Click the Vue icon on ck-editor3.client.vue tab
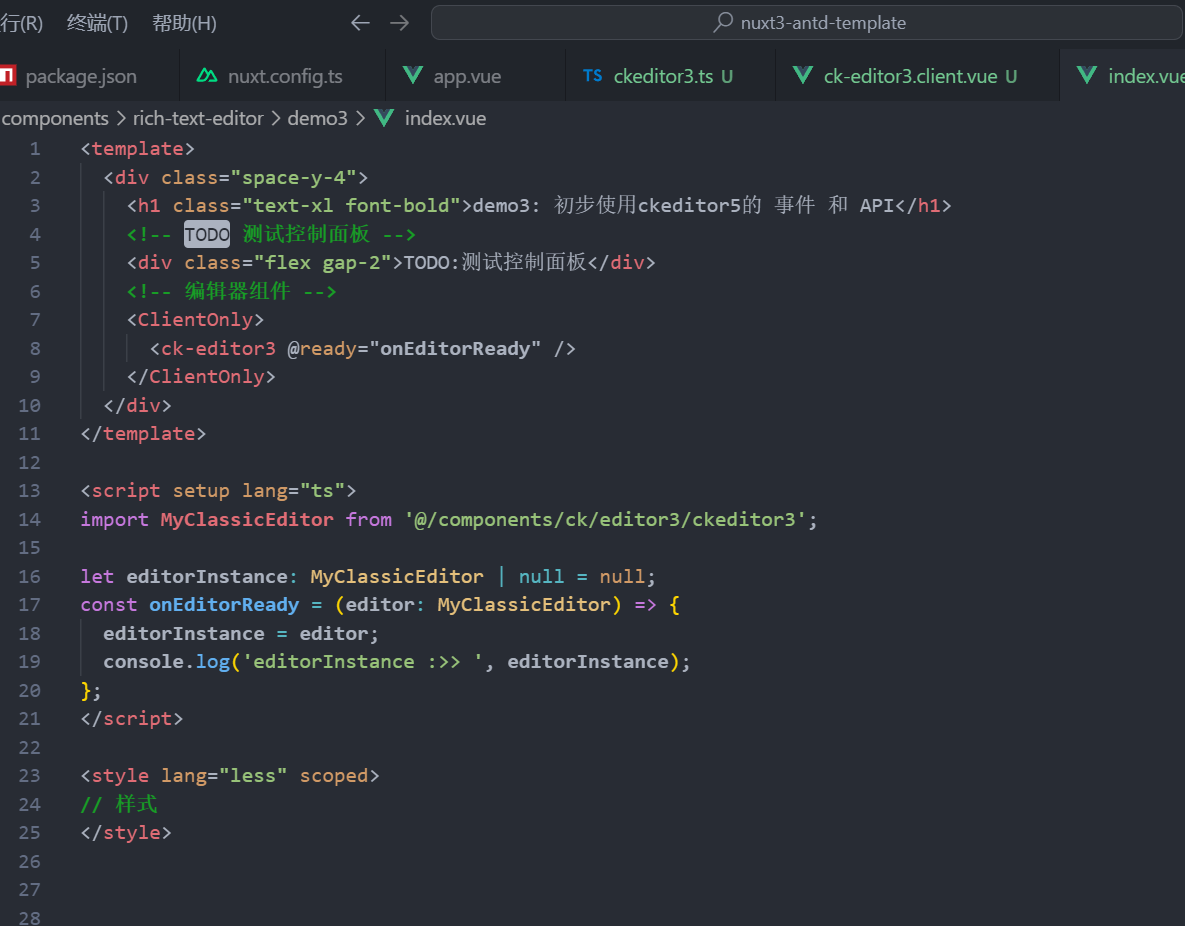This screenshot has width=1185, height=926. click(803, 75)
